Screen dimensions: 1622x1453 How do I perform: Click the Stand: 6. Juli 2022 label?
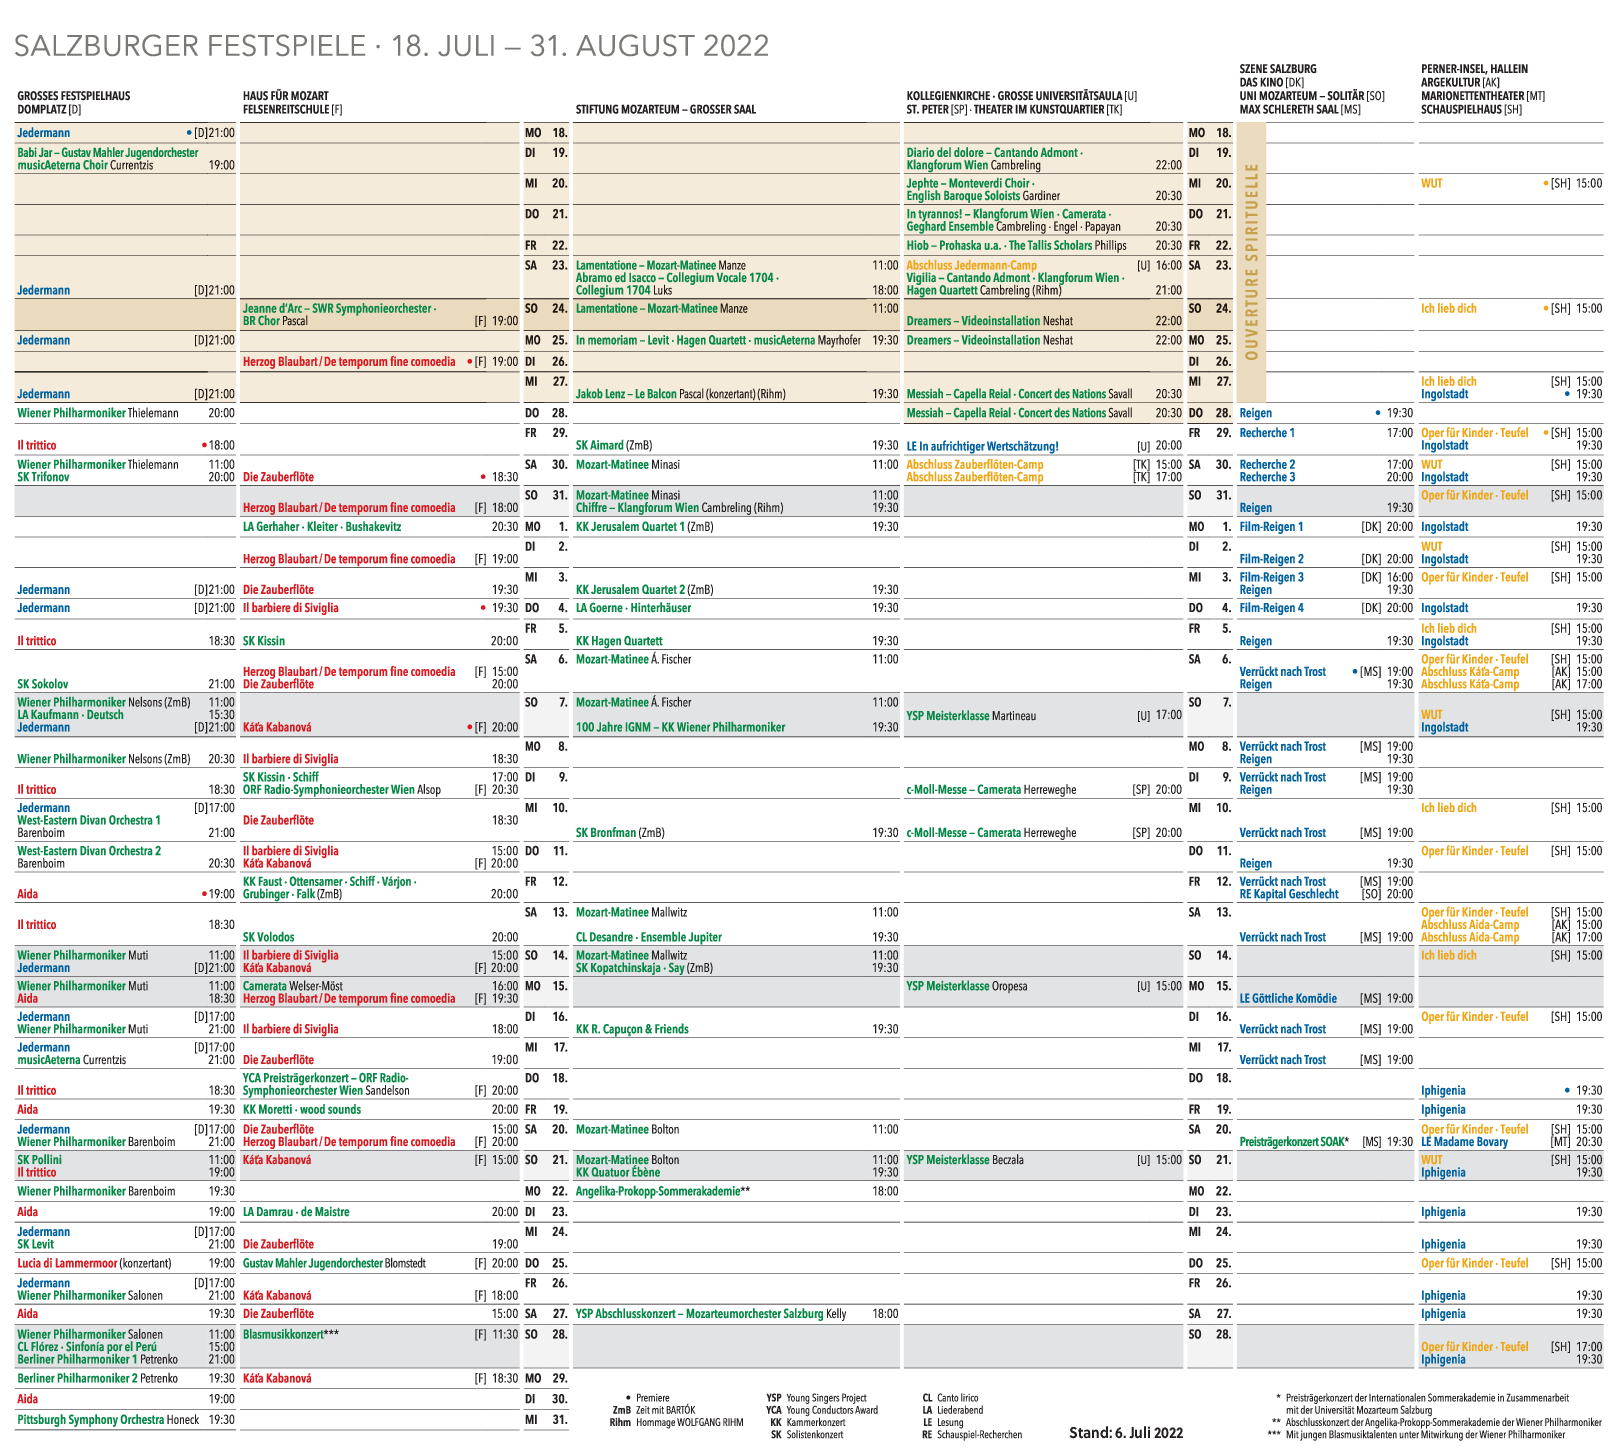(x=1125, y=1433)
